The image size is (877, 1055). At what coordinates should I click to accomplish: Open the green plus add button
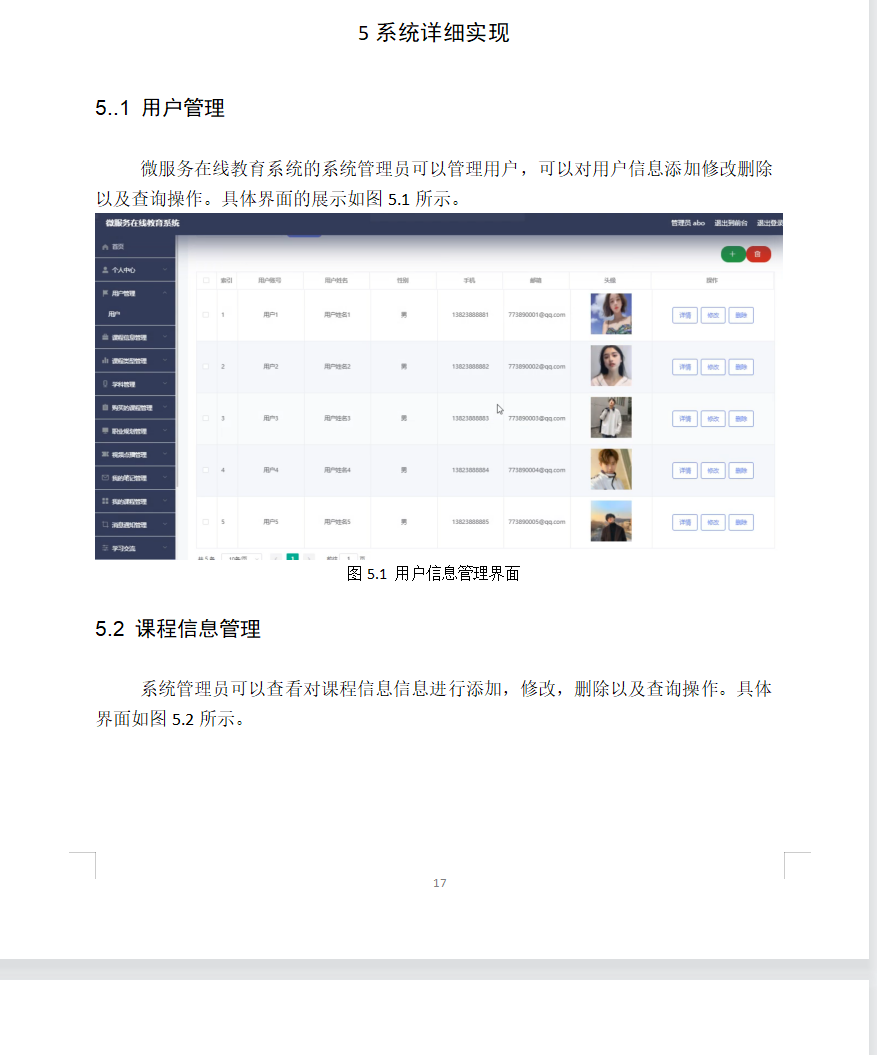point(733,255)
